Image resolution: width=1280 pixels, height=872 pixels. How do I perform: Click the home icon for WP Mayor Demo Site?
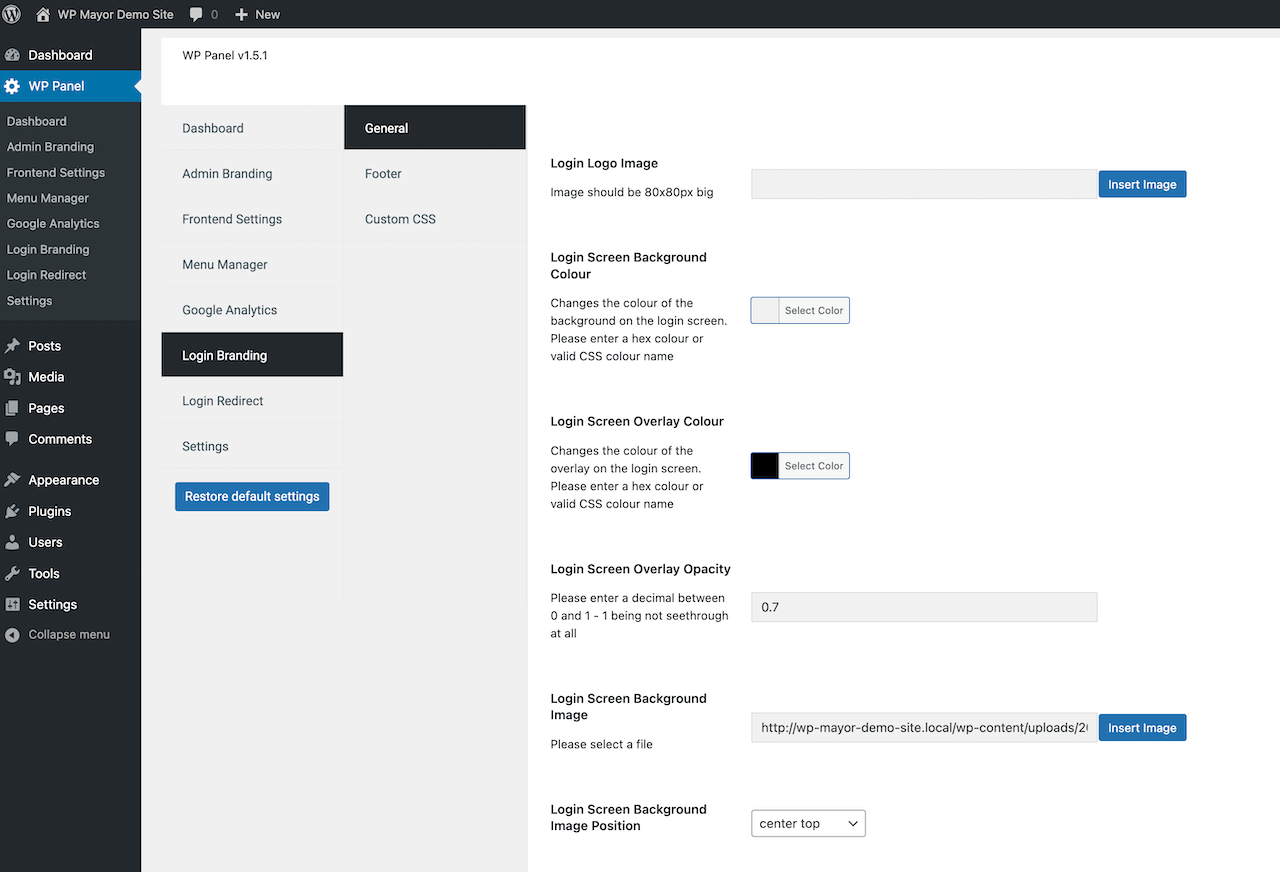[43, 14]
